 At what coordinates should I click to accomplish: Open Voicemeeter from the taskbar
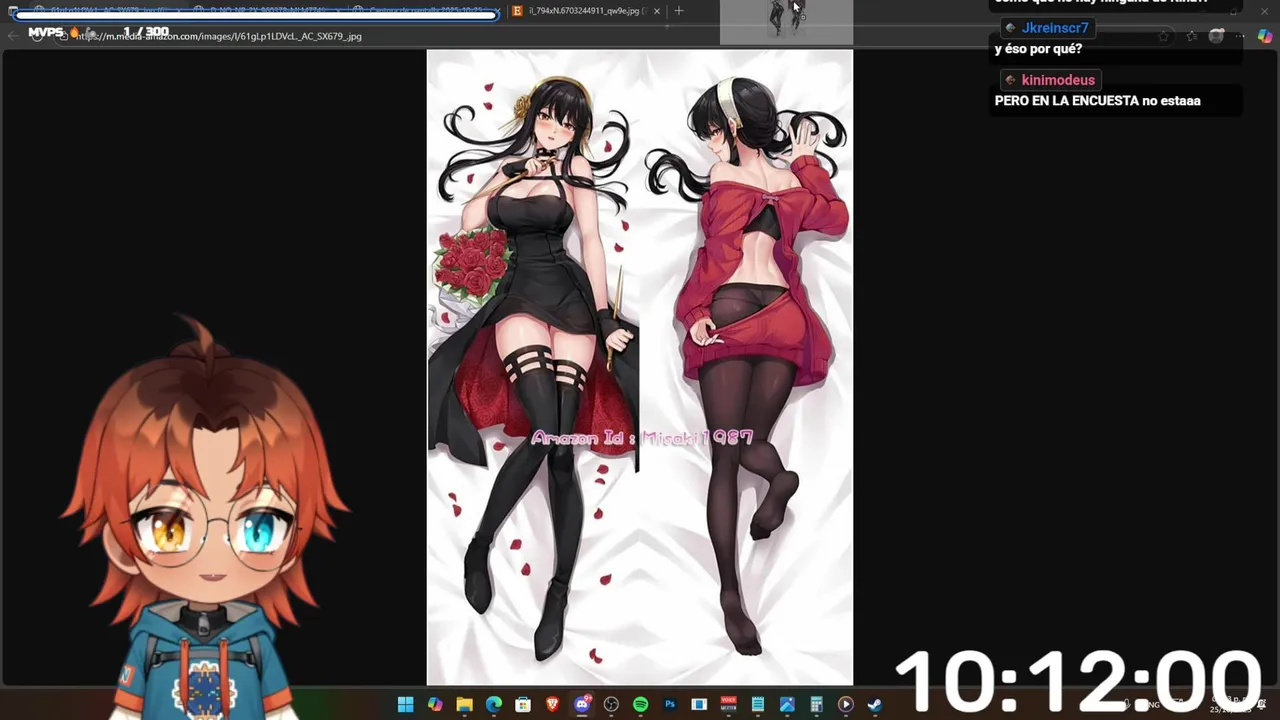click(729, 705)
